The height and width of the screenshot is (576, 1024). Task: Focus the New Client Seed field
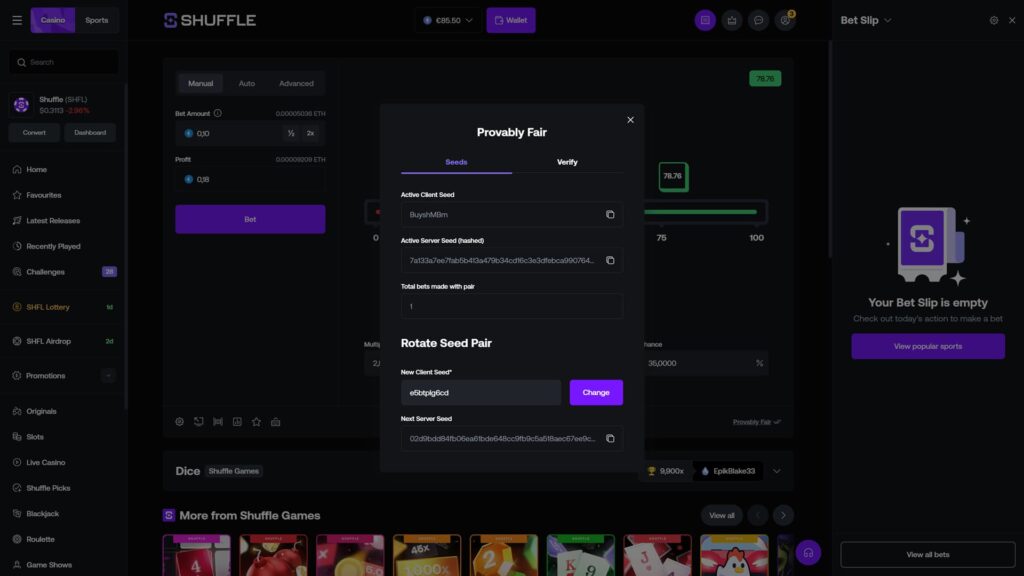[x=481, y=392]
